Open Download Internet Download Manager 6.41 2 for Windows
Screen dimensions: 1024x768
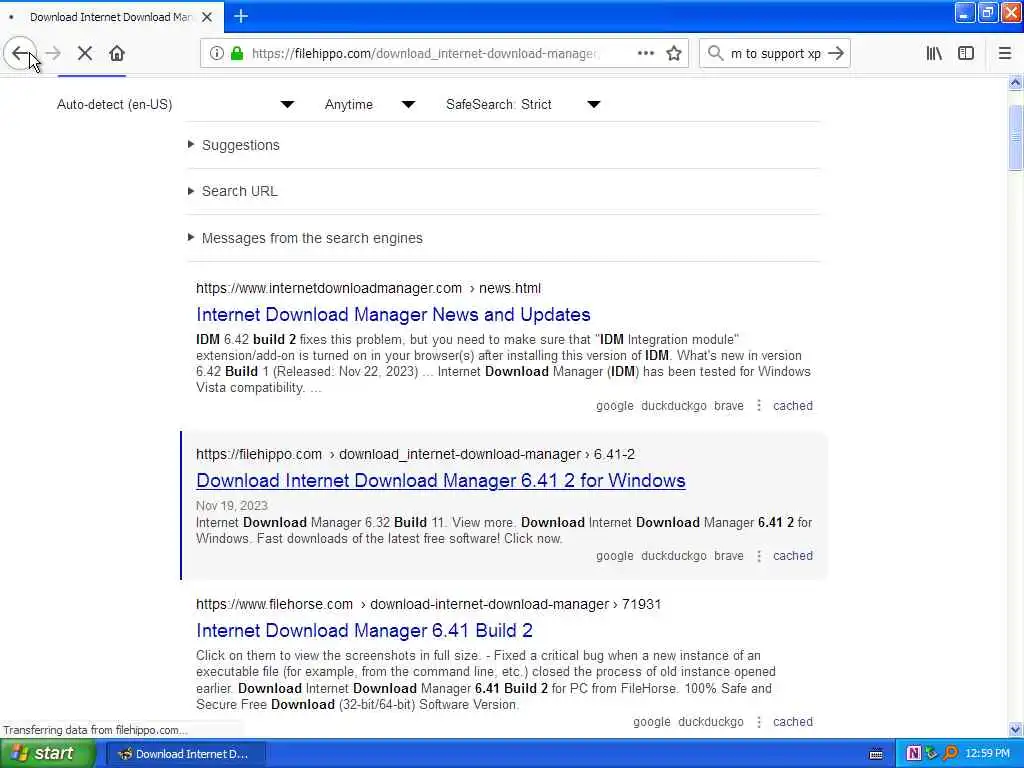pos(441,481)
